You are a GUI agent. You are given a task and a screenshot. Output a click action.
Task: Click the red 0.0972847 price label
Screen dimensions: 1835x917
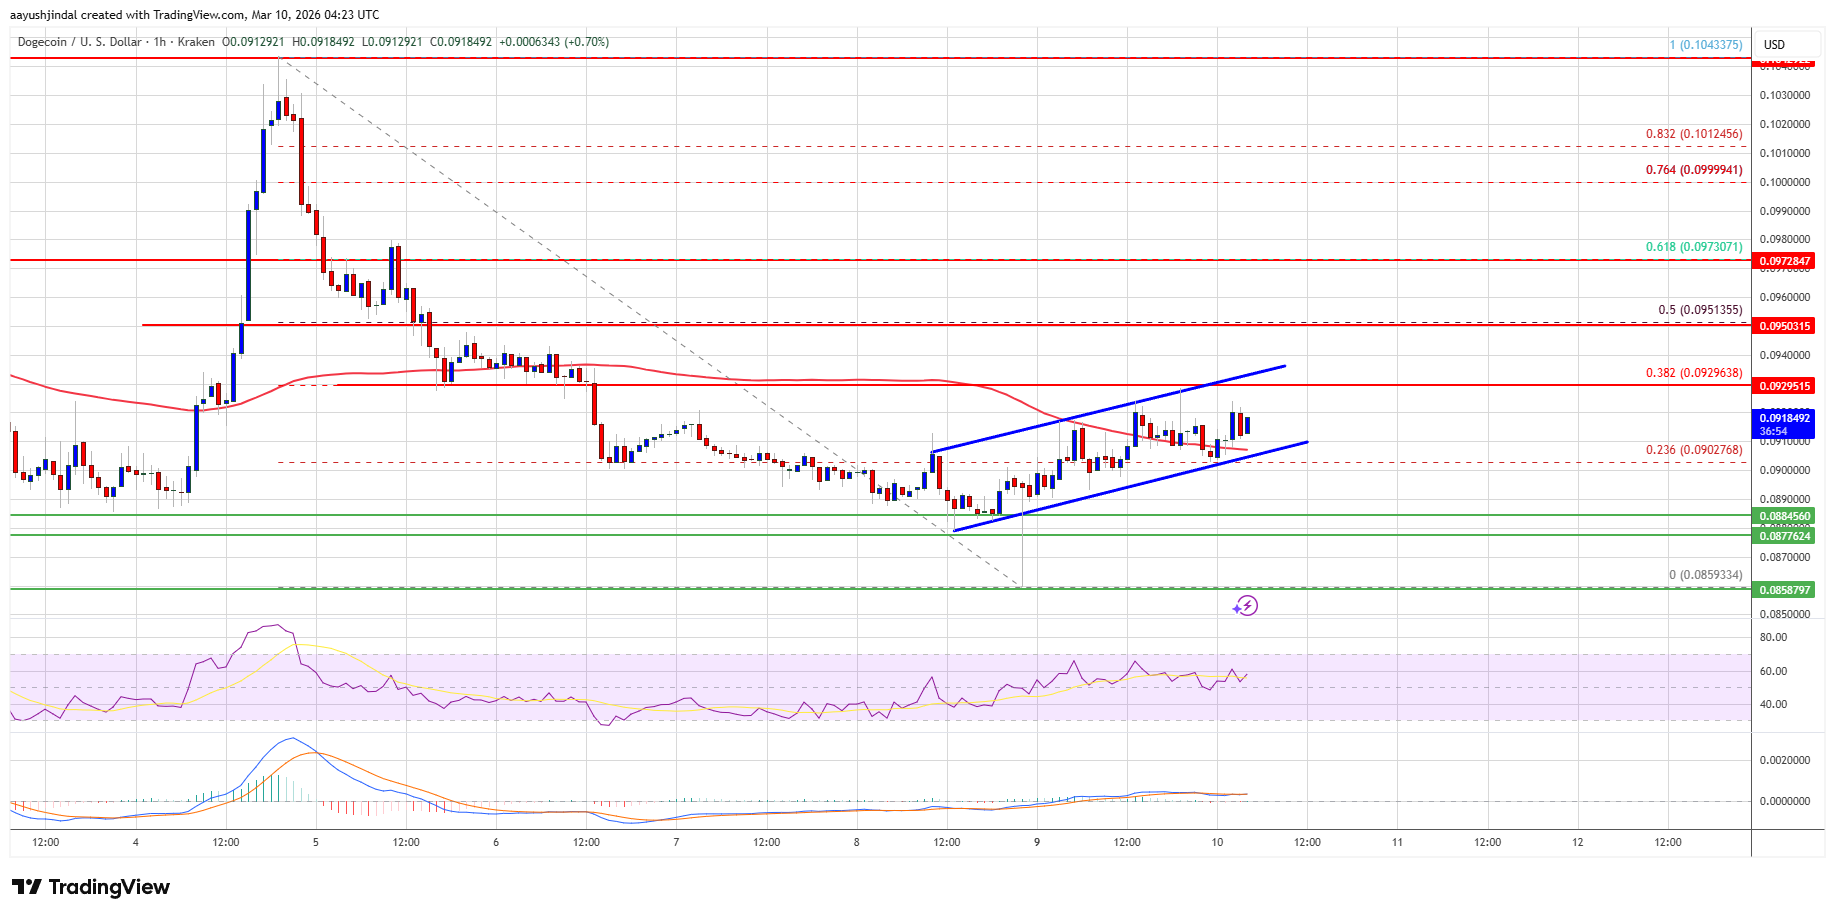[1785, 261]
